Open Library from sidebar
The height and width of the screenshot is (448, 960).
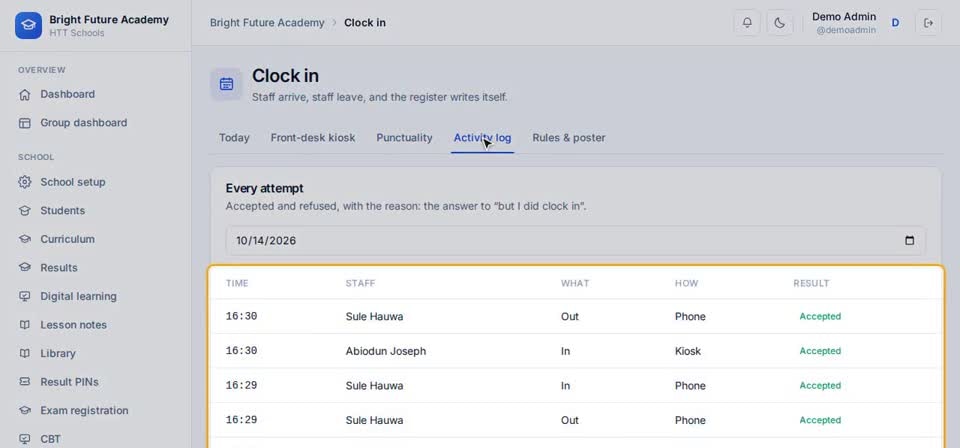[x=58, y=353]
